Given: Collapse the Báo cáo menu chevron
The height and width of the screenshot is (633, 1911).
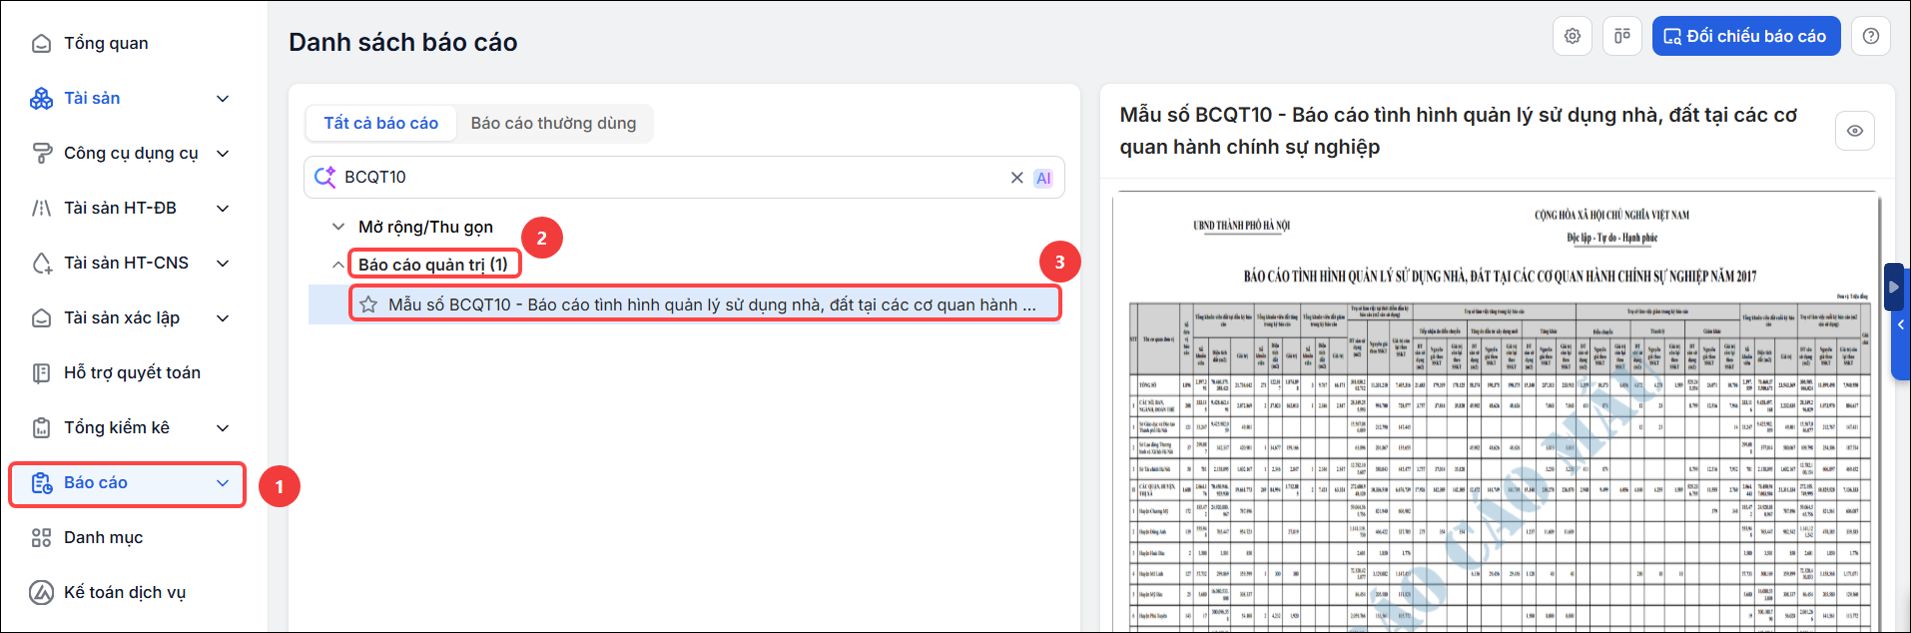Looking at the screenshot, I should [x=223, y=483].
